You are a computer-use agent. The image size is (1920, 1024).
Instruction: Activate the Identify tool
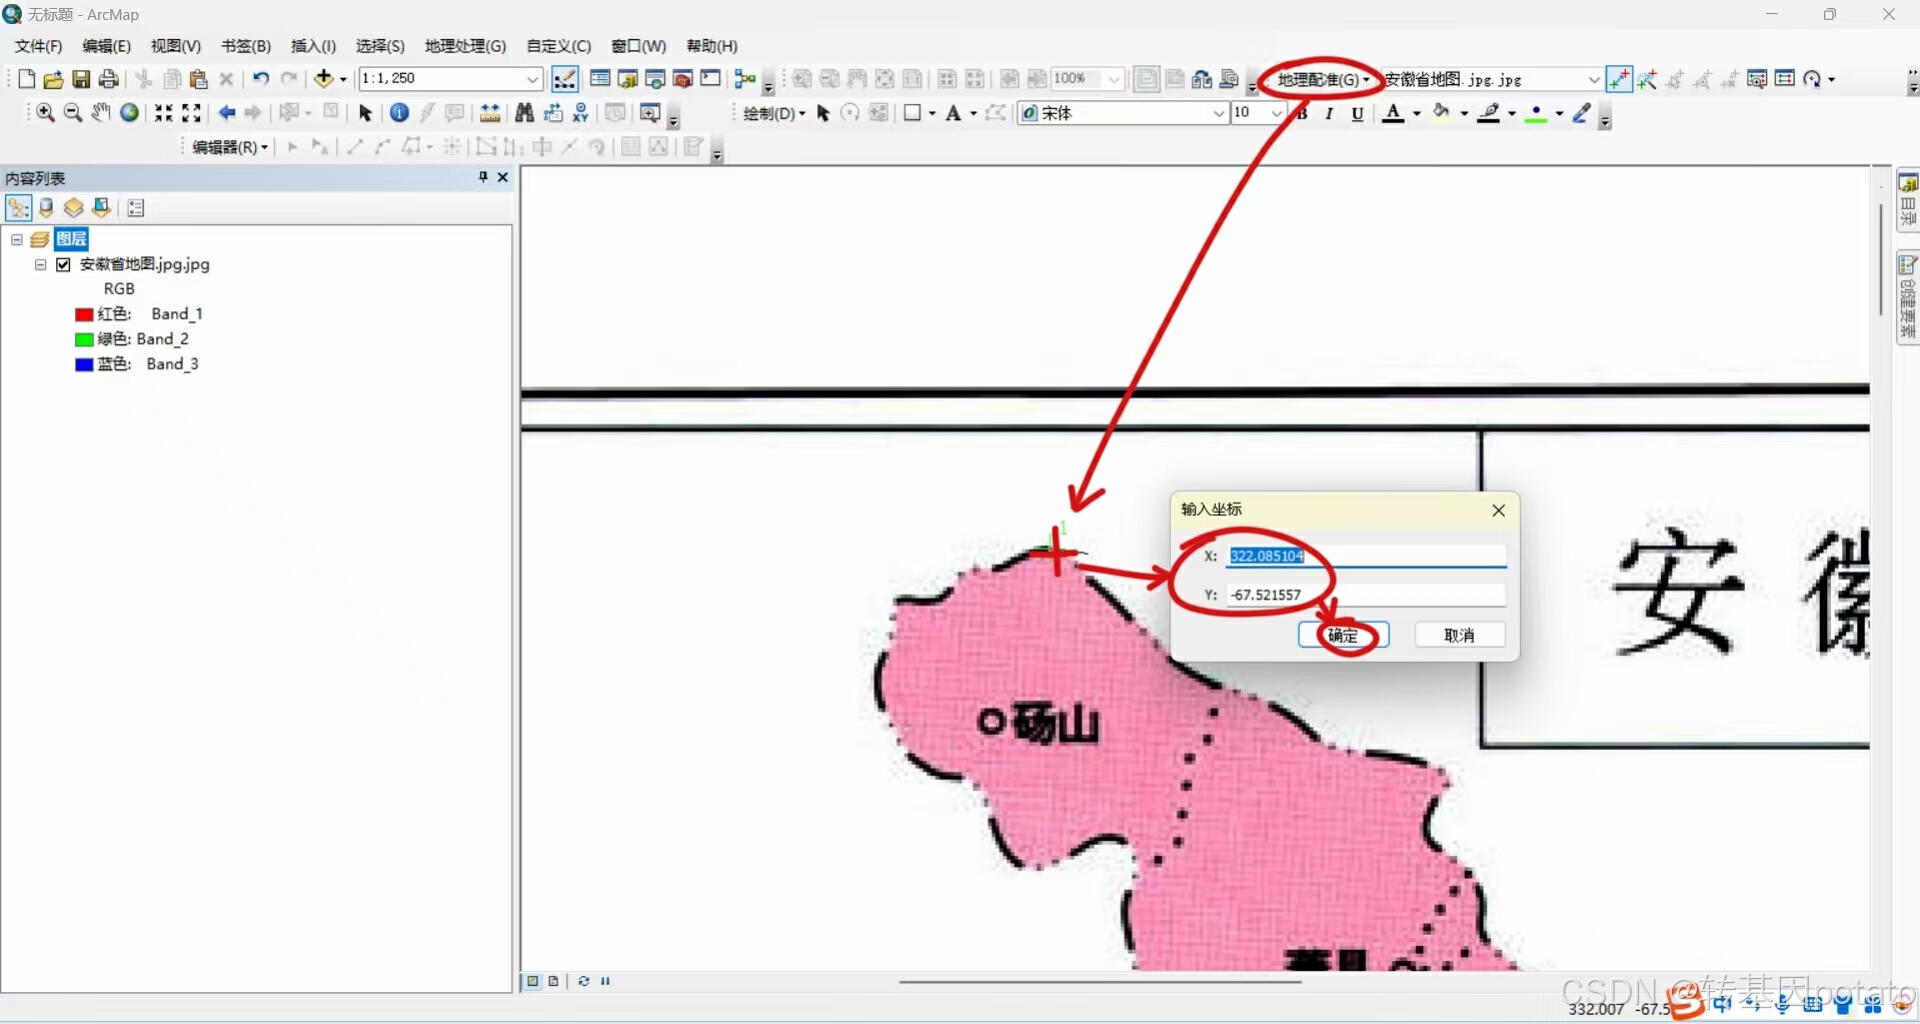point(399,113)
